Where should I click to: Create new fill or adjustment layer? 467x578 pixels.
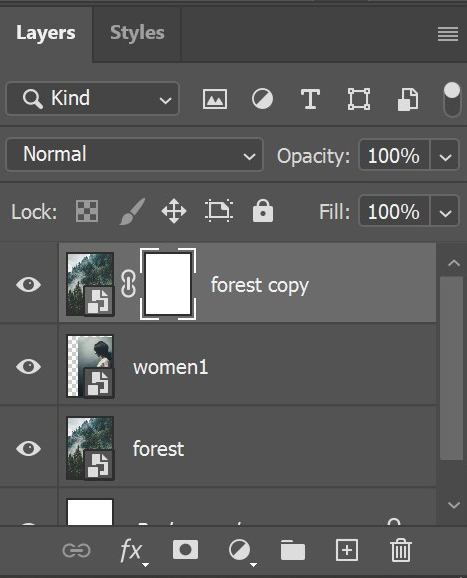pos(242,552)
